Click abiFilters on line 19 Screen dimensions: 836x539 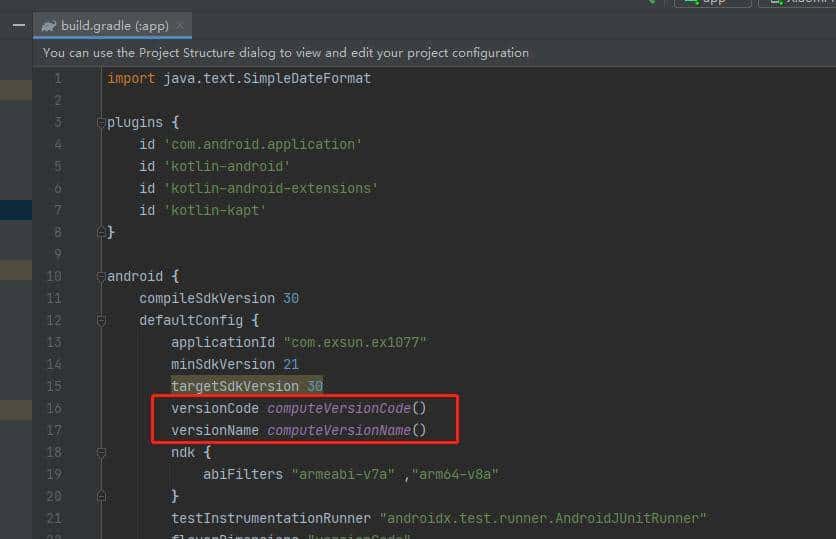(243, 474)
